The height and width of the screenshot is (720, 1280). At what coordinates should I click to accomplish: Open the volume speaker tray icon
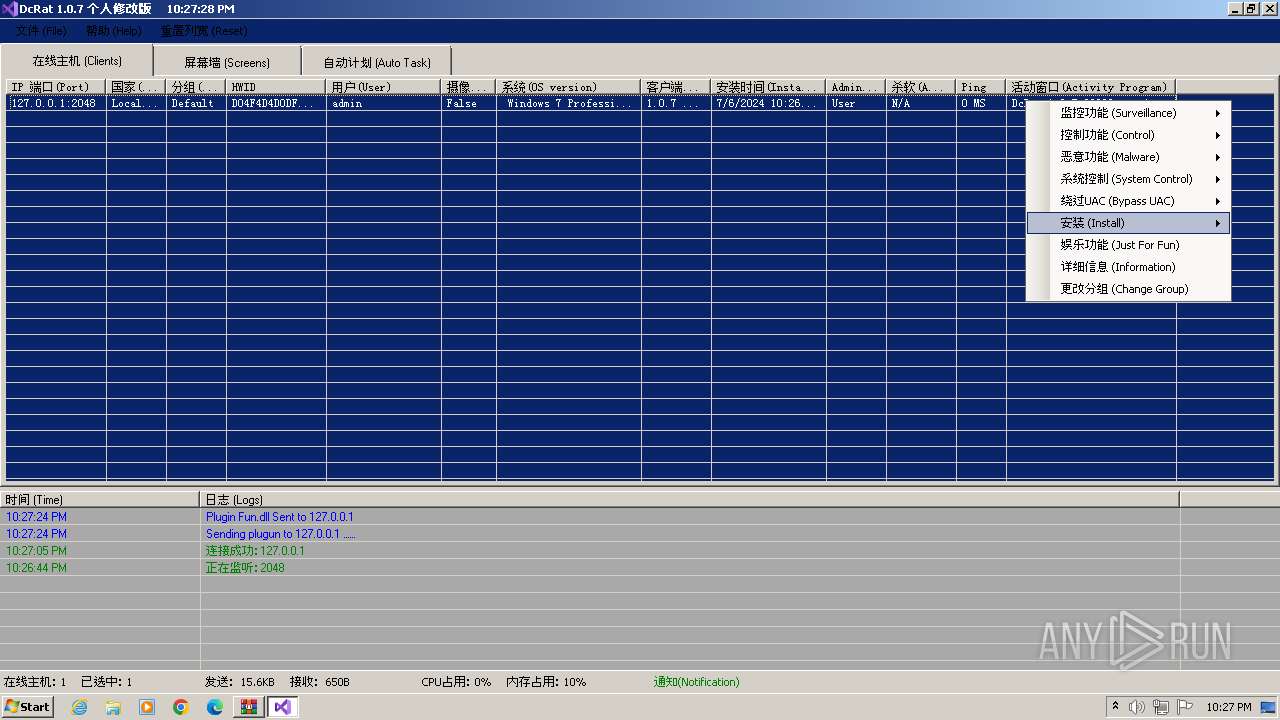1136,707
